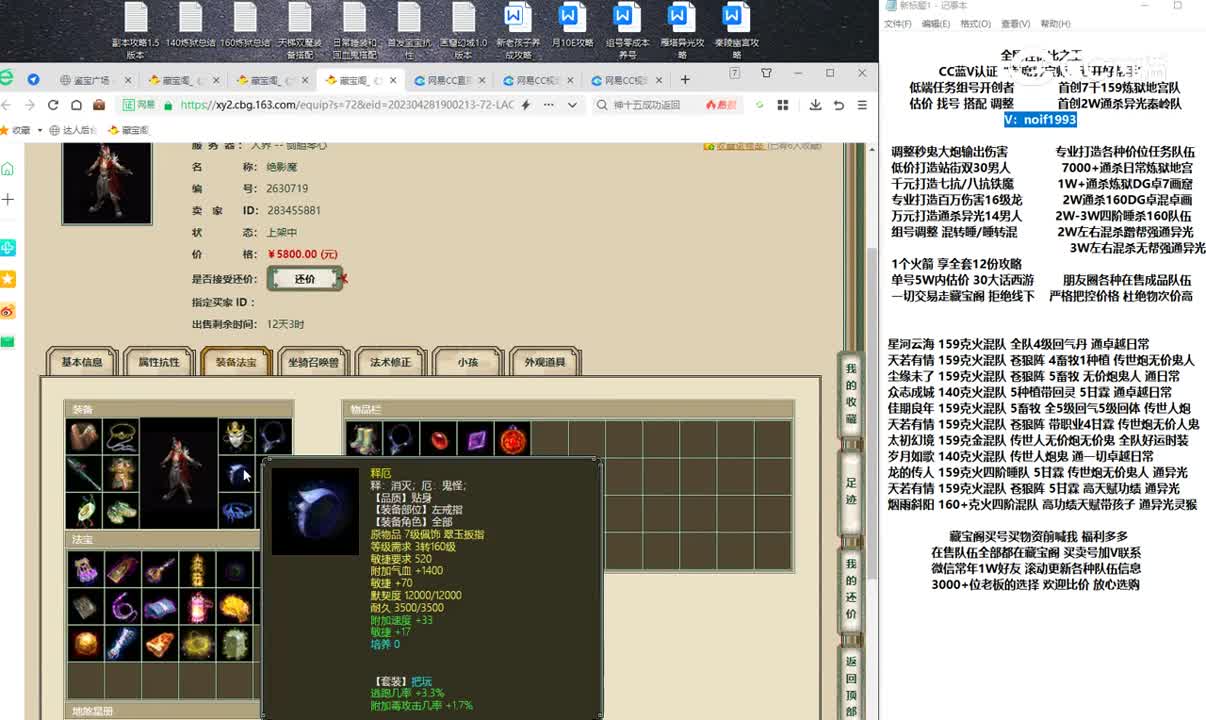Select the green jade pendant equipment icon
The height and width of the screenshot is (720, 1206).
click(x=84, y=511)
